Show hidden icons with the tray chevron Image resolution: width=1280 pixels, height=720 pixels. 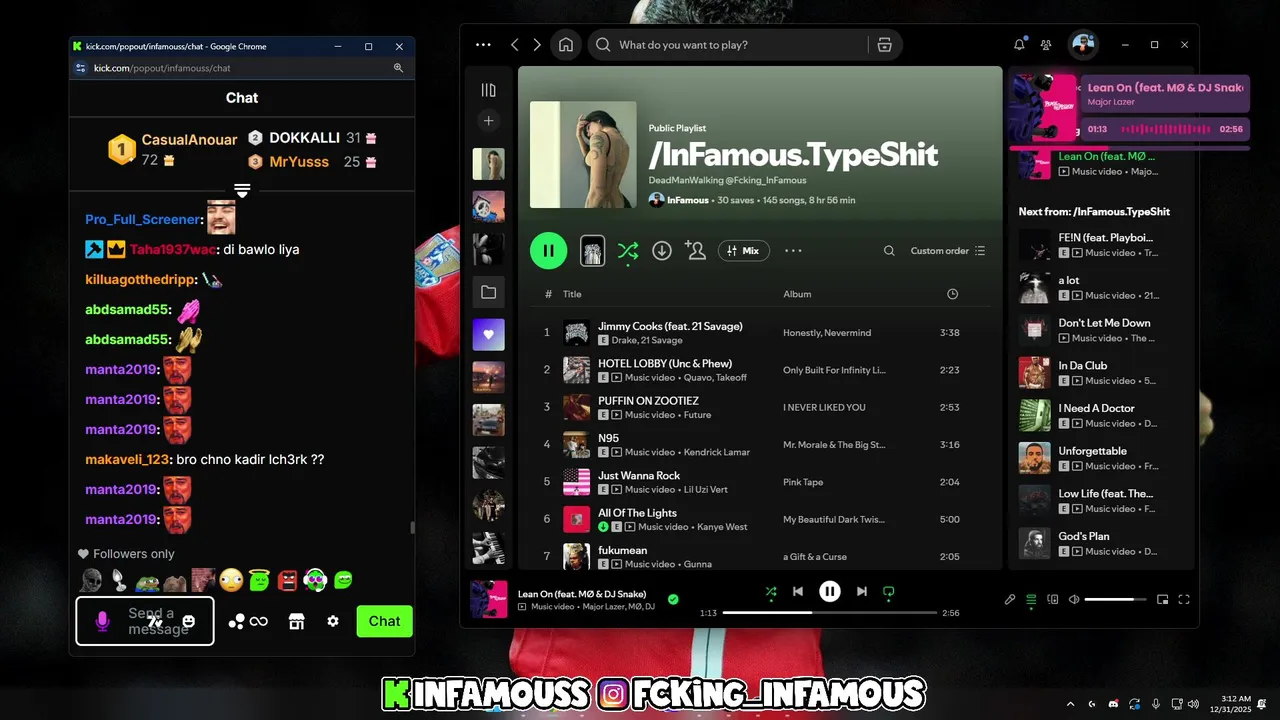click(x=1070, y=704)
